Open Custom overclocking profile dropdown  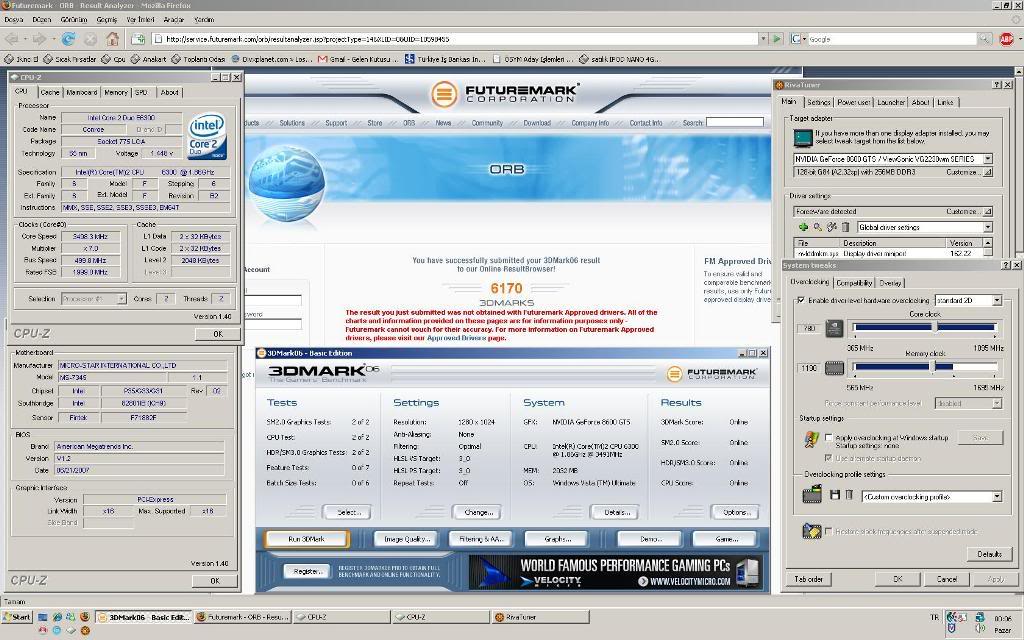point(997,497)
